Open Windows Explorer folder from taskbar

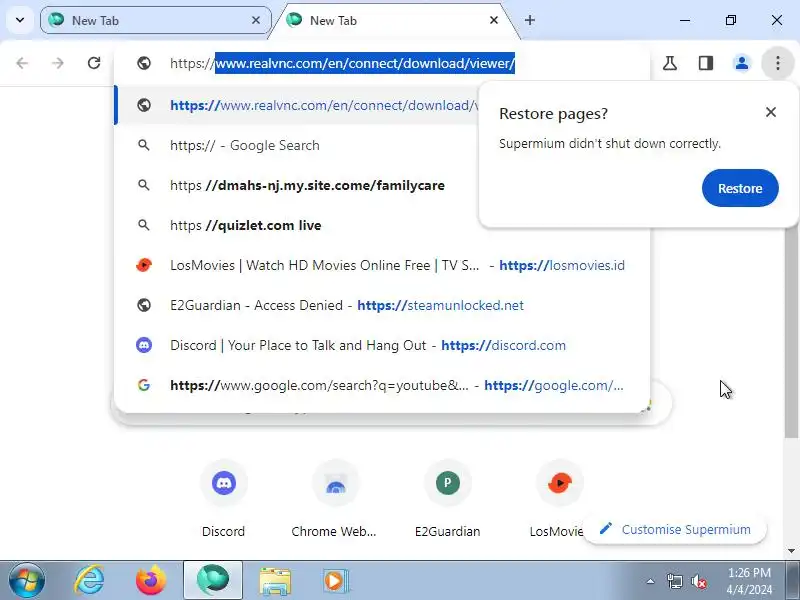pyautogui.click(x=275, y=581)
